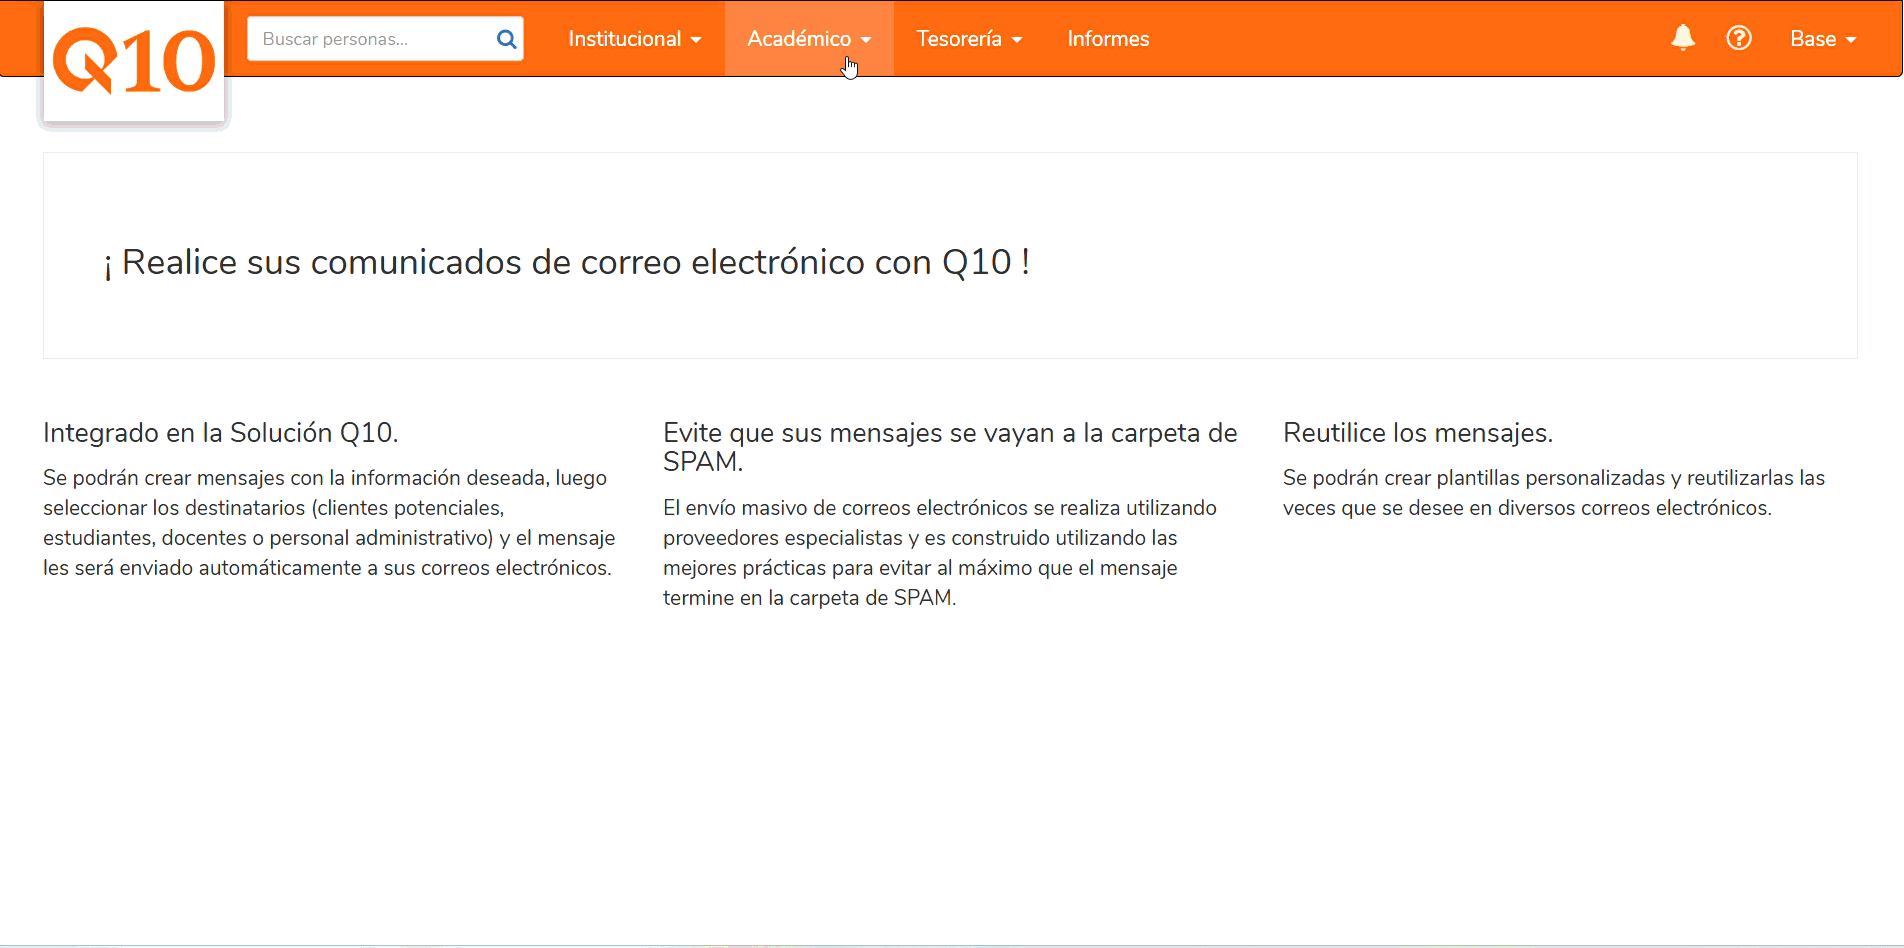Image resolution: width=1904 pixels, height=948 pixels.
Task: Expand the Institucional menu
Action: tap(635, 39)
